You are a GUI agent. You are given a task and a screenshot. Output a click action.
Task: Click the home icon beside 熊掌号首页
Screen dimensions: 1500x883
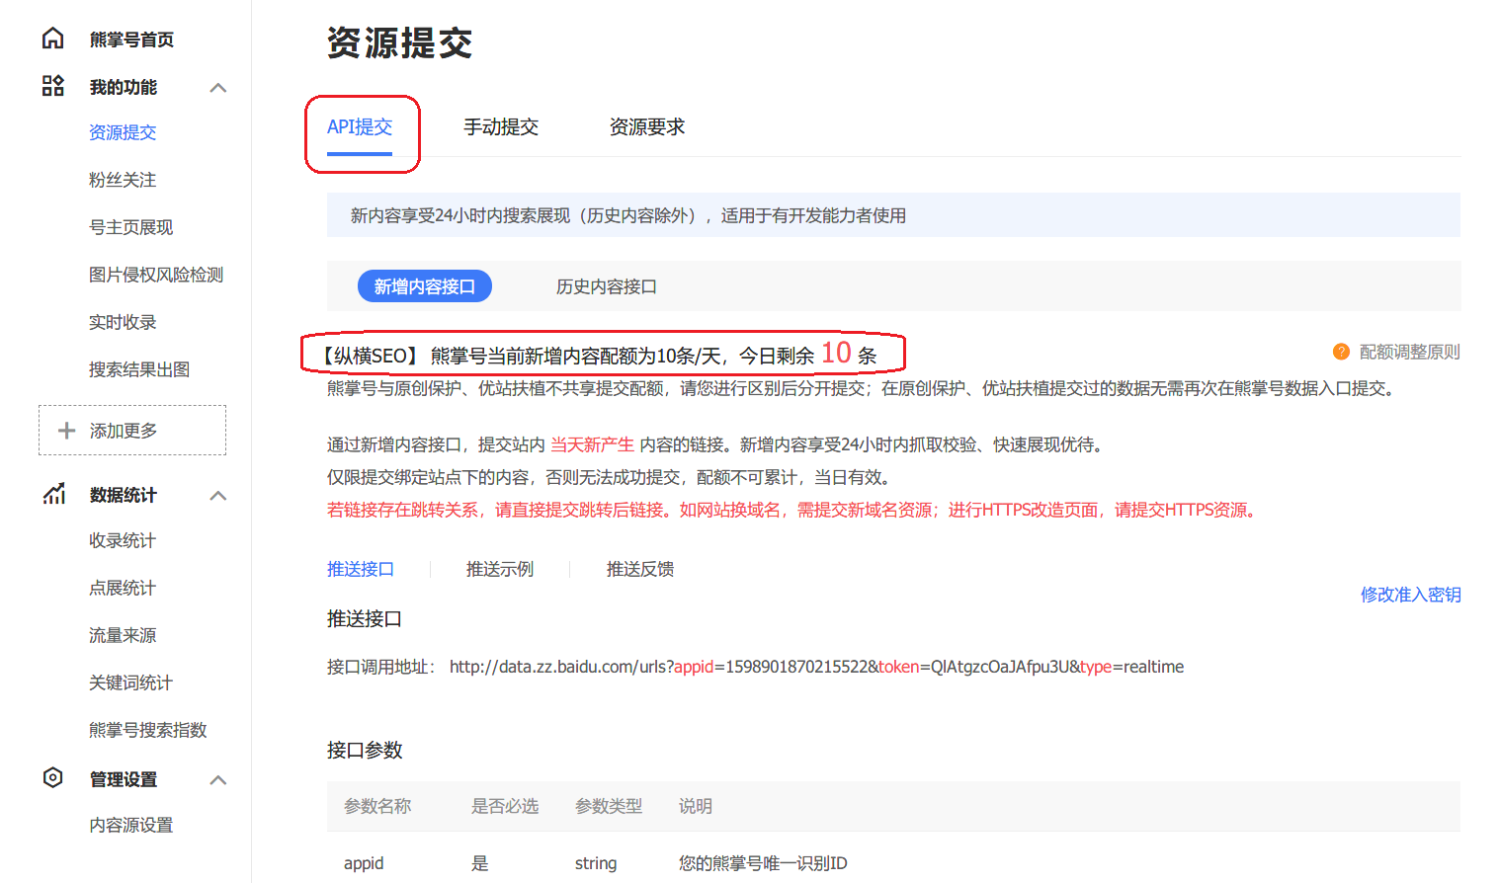52,39
